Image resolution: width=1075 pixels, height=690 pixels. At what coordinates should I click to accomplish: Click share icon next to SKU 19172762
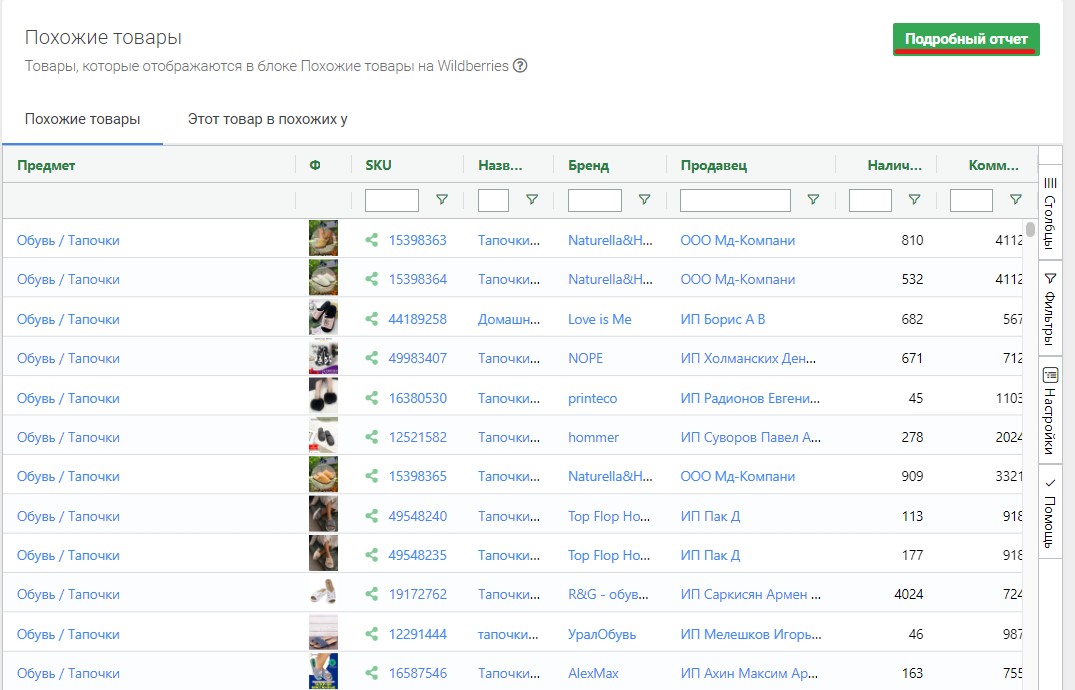(372, 595)
